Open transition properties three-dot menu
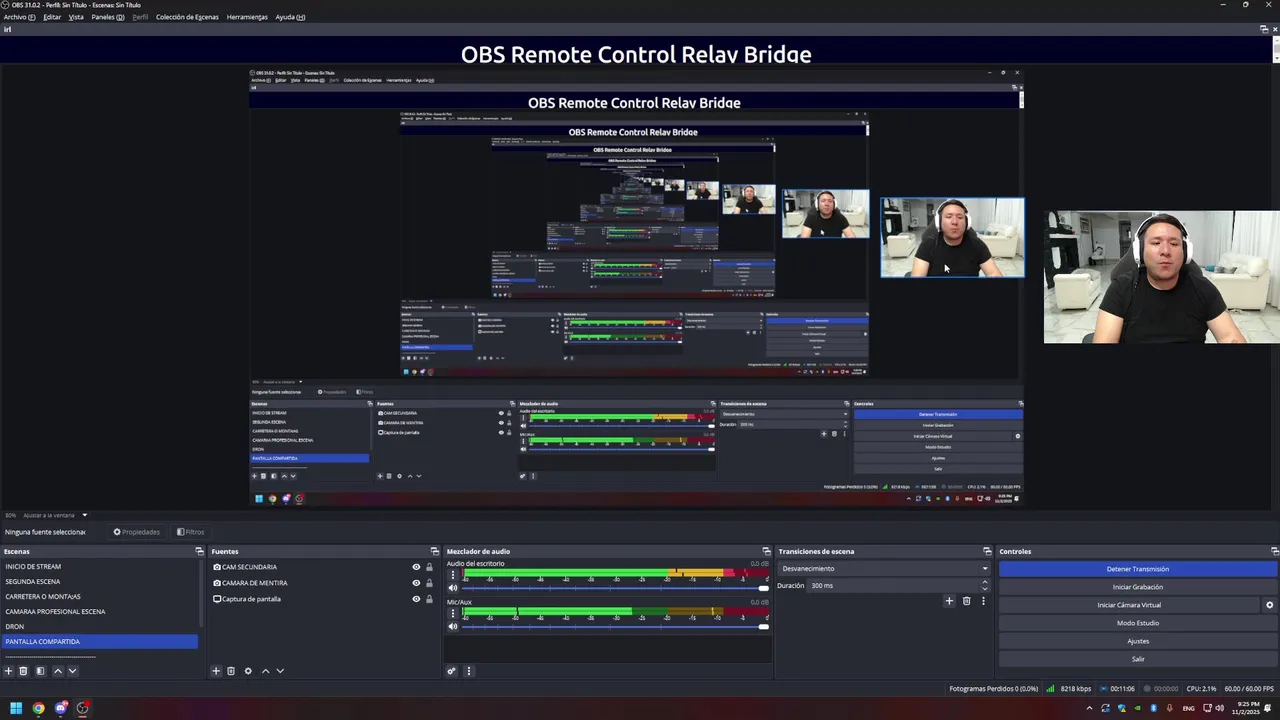1280x720 pixels. point(983,601)
